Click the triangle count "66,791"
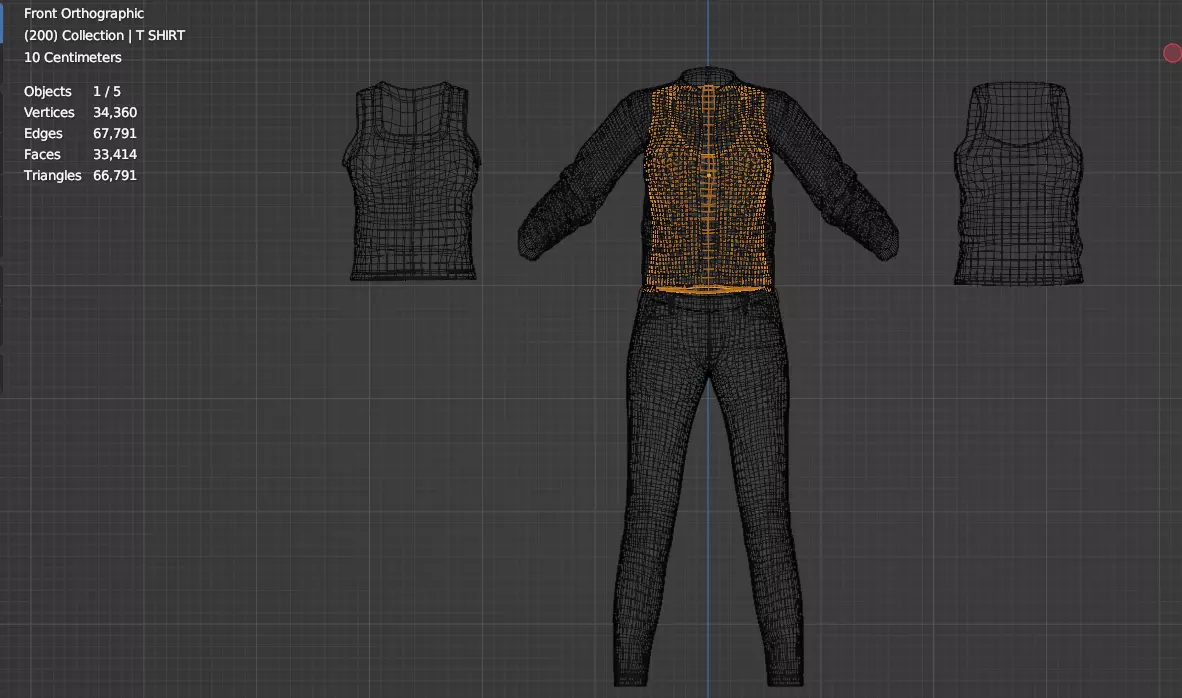 [115, 176]
